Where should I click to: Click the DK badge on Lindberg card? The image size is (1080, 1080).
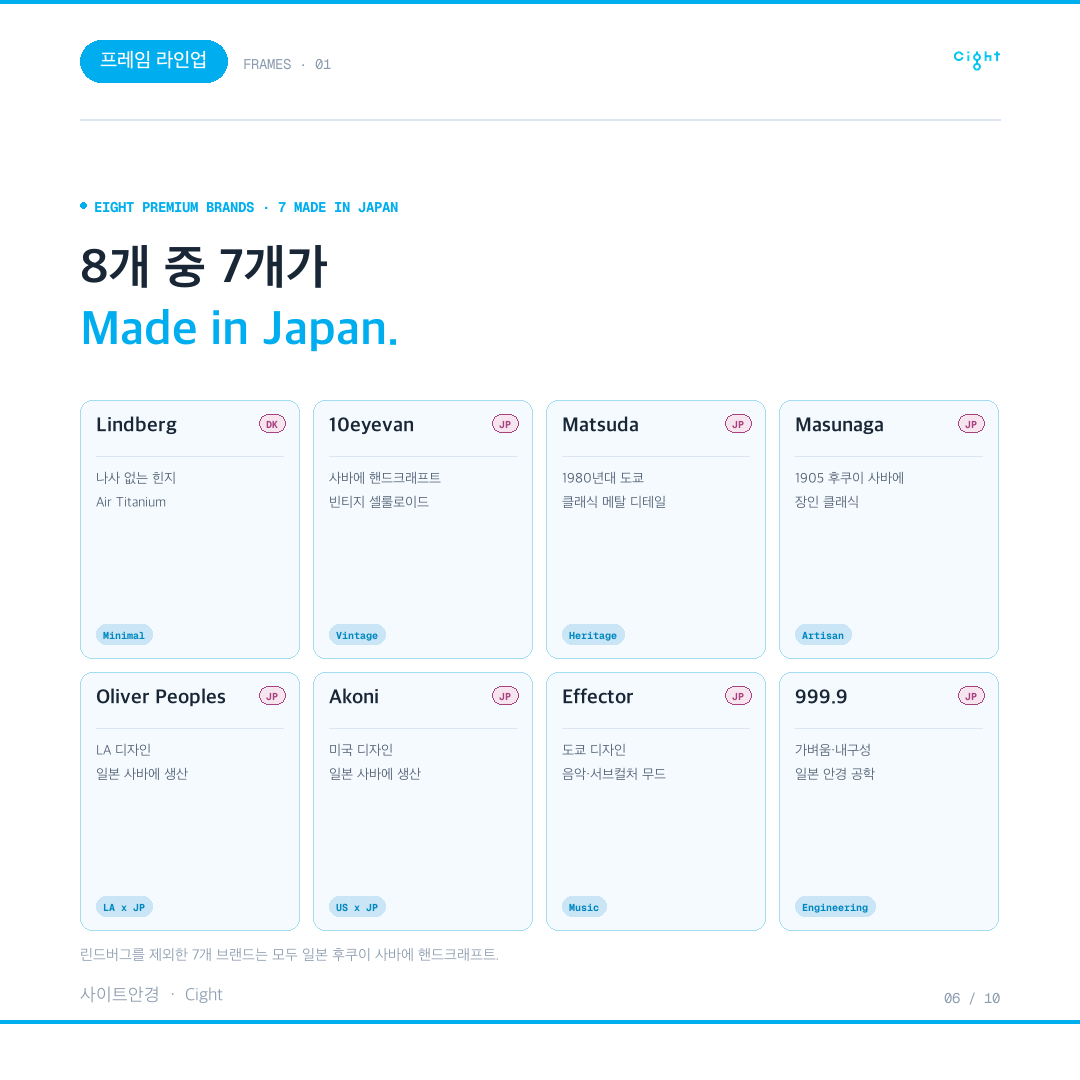coord(272,424)
